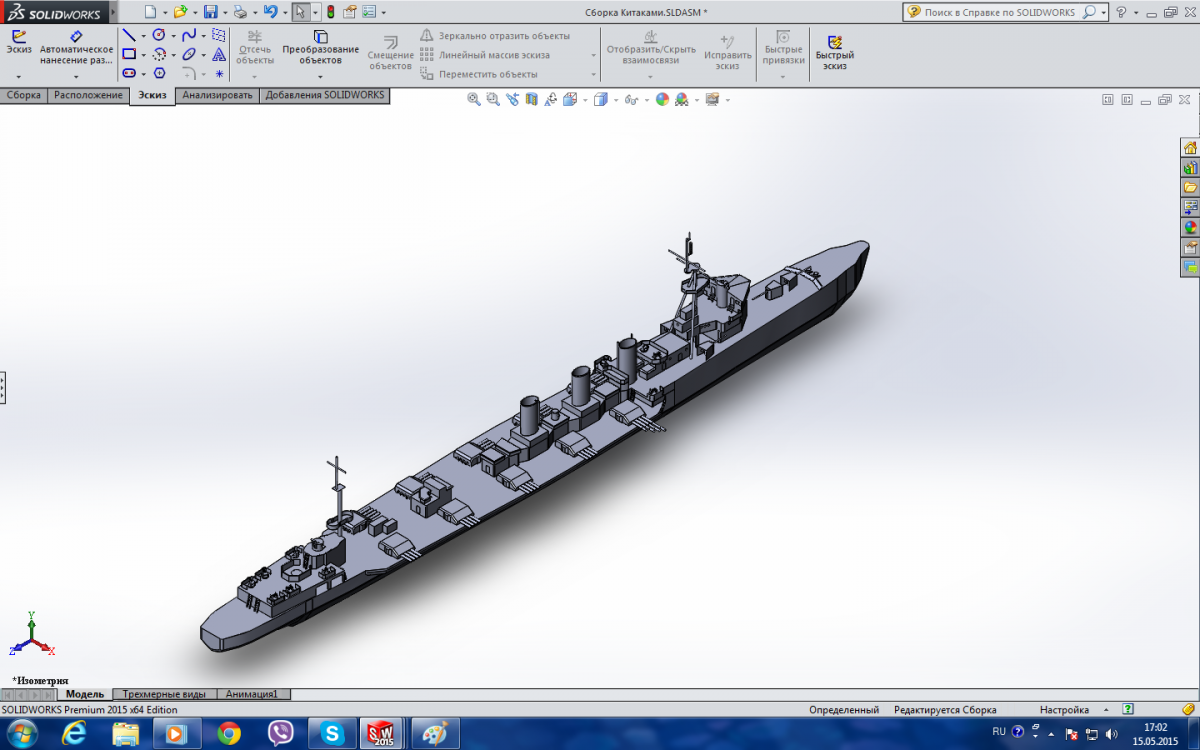Image resolution: width=1200 pixels, height=750 pixels.
Task: Select the Corner Rectangle tool
Action: pos(129,54)
